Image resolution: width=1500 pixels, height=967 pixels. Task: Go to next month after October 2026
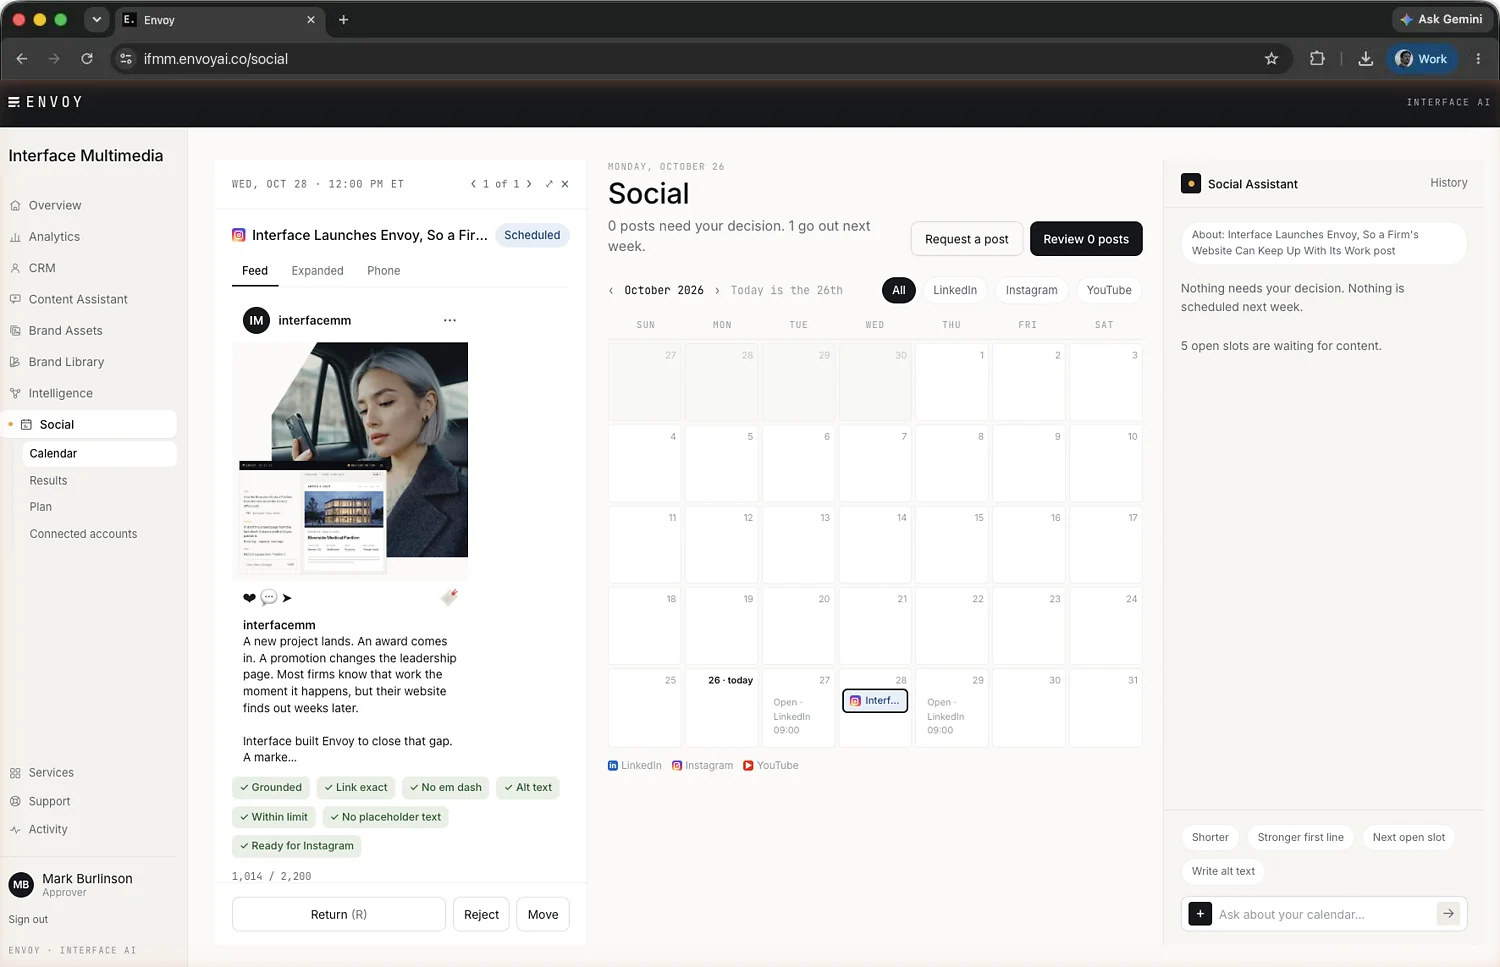pos(717,291)
